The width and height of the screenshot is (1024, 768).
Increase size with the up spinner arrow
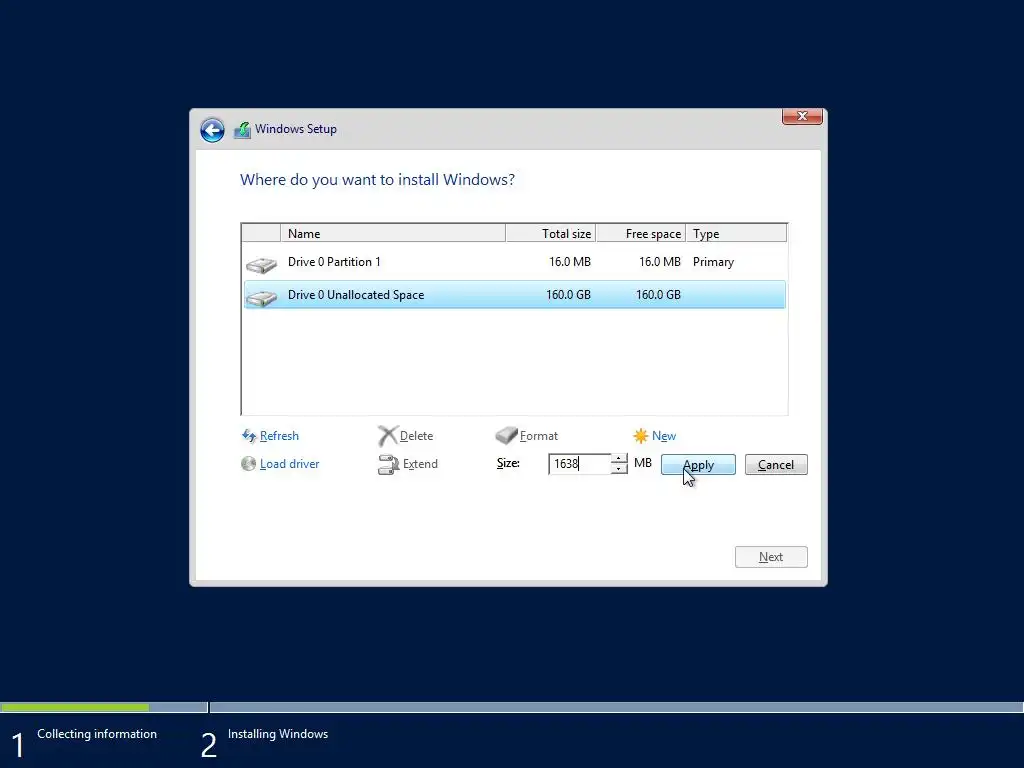618,458
